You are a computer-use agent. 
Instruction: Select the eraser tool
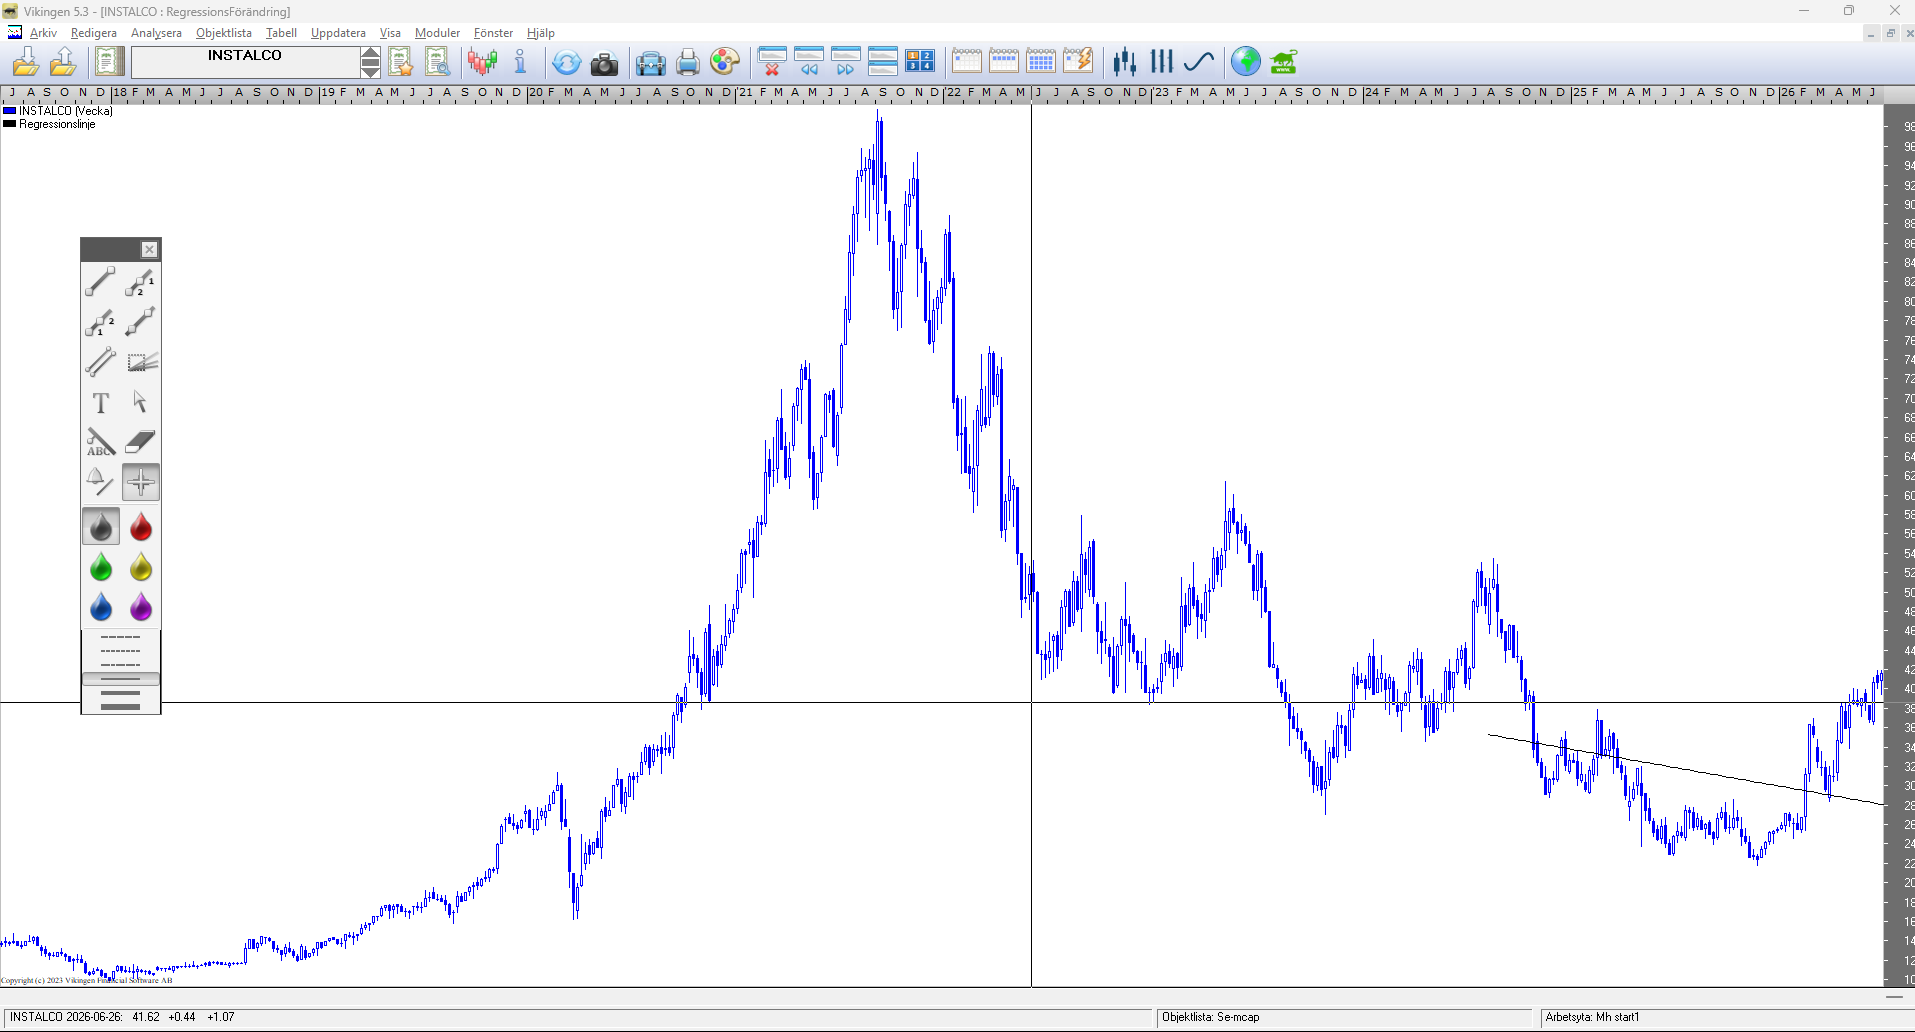[x=140, y=442]
